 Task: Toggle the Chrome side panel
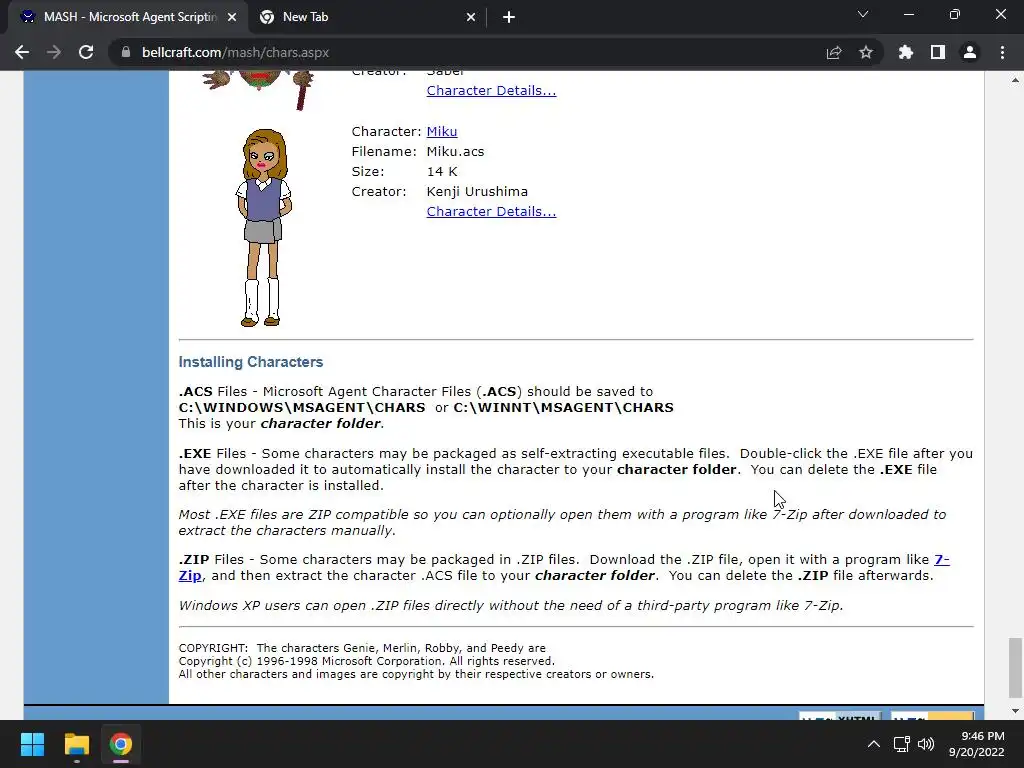[938, 52]
